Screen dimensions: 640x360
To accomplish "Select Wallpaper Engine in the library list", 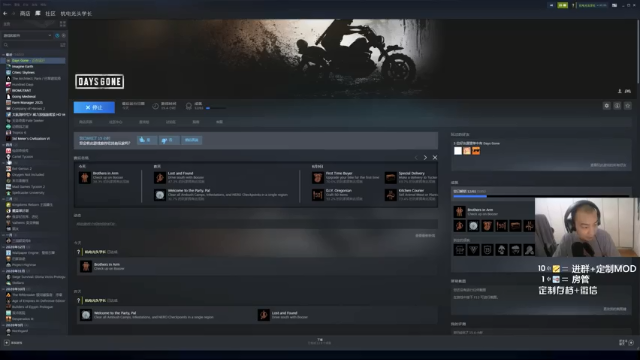I will coord(33,253).
